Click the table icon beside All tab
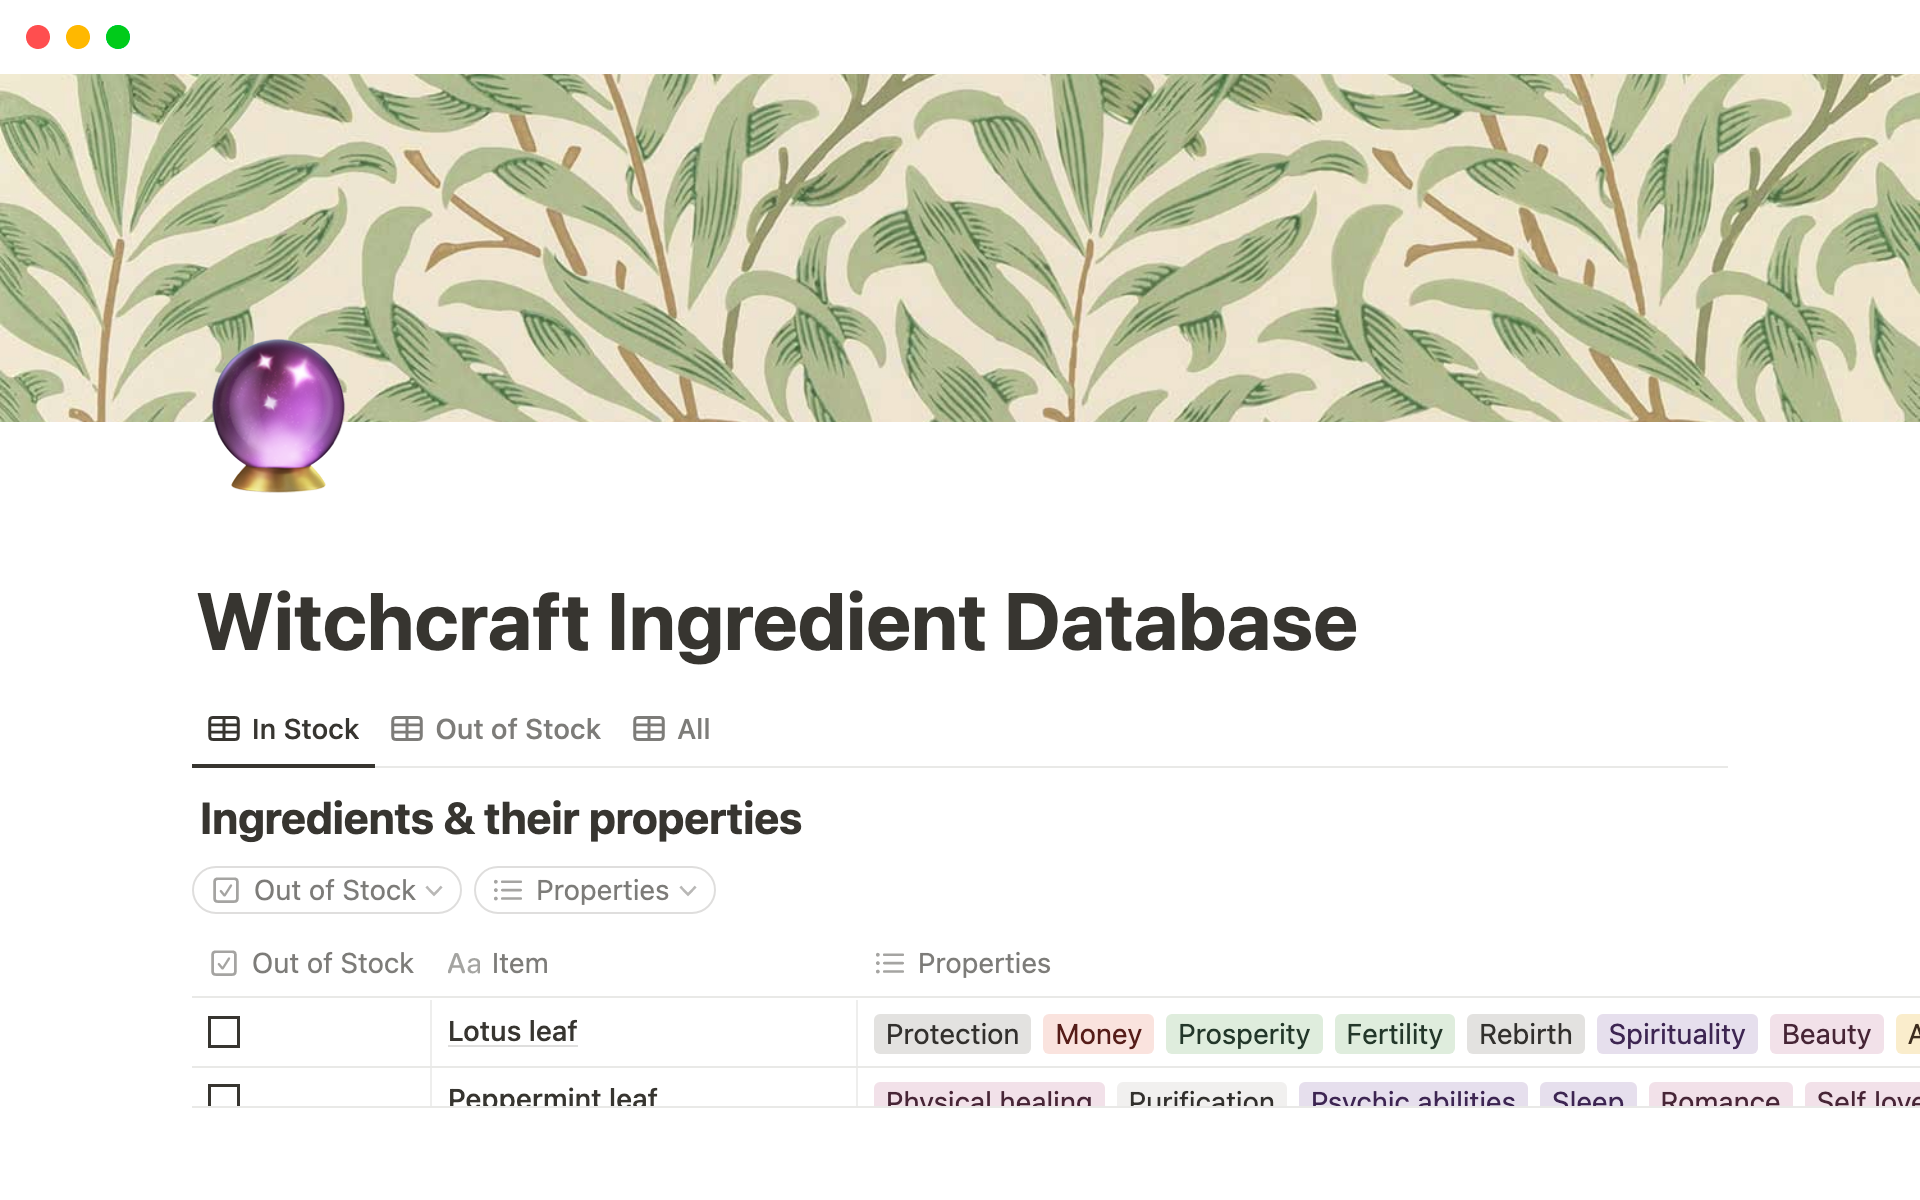Screen dimensions: 1920x1200 click(x=648, y=729)
